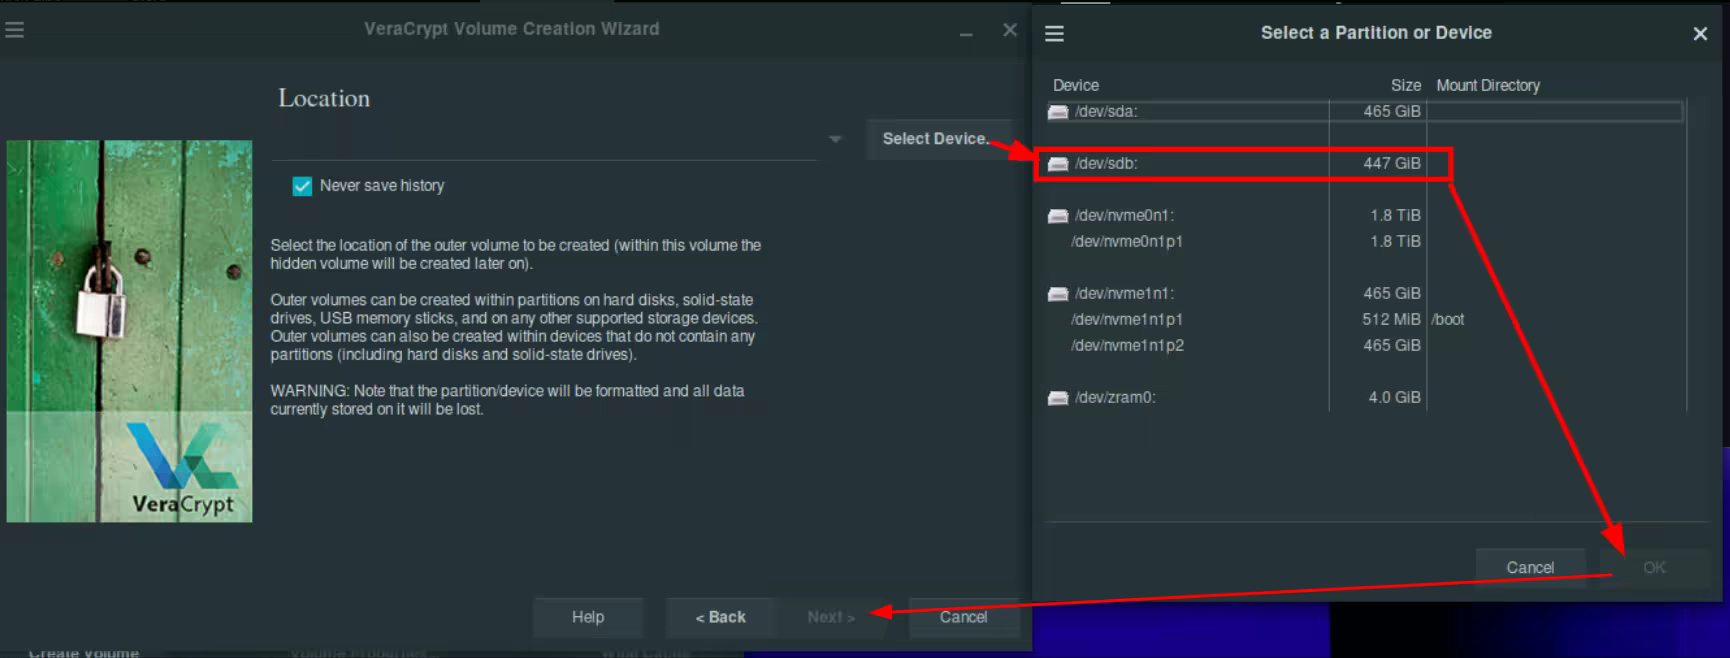Select the /dev/nvme1n1p2 partition

pyautogui.click(x=1364, y=346)
